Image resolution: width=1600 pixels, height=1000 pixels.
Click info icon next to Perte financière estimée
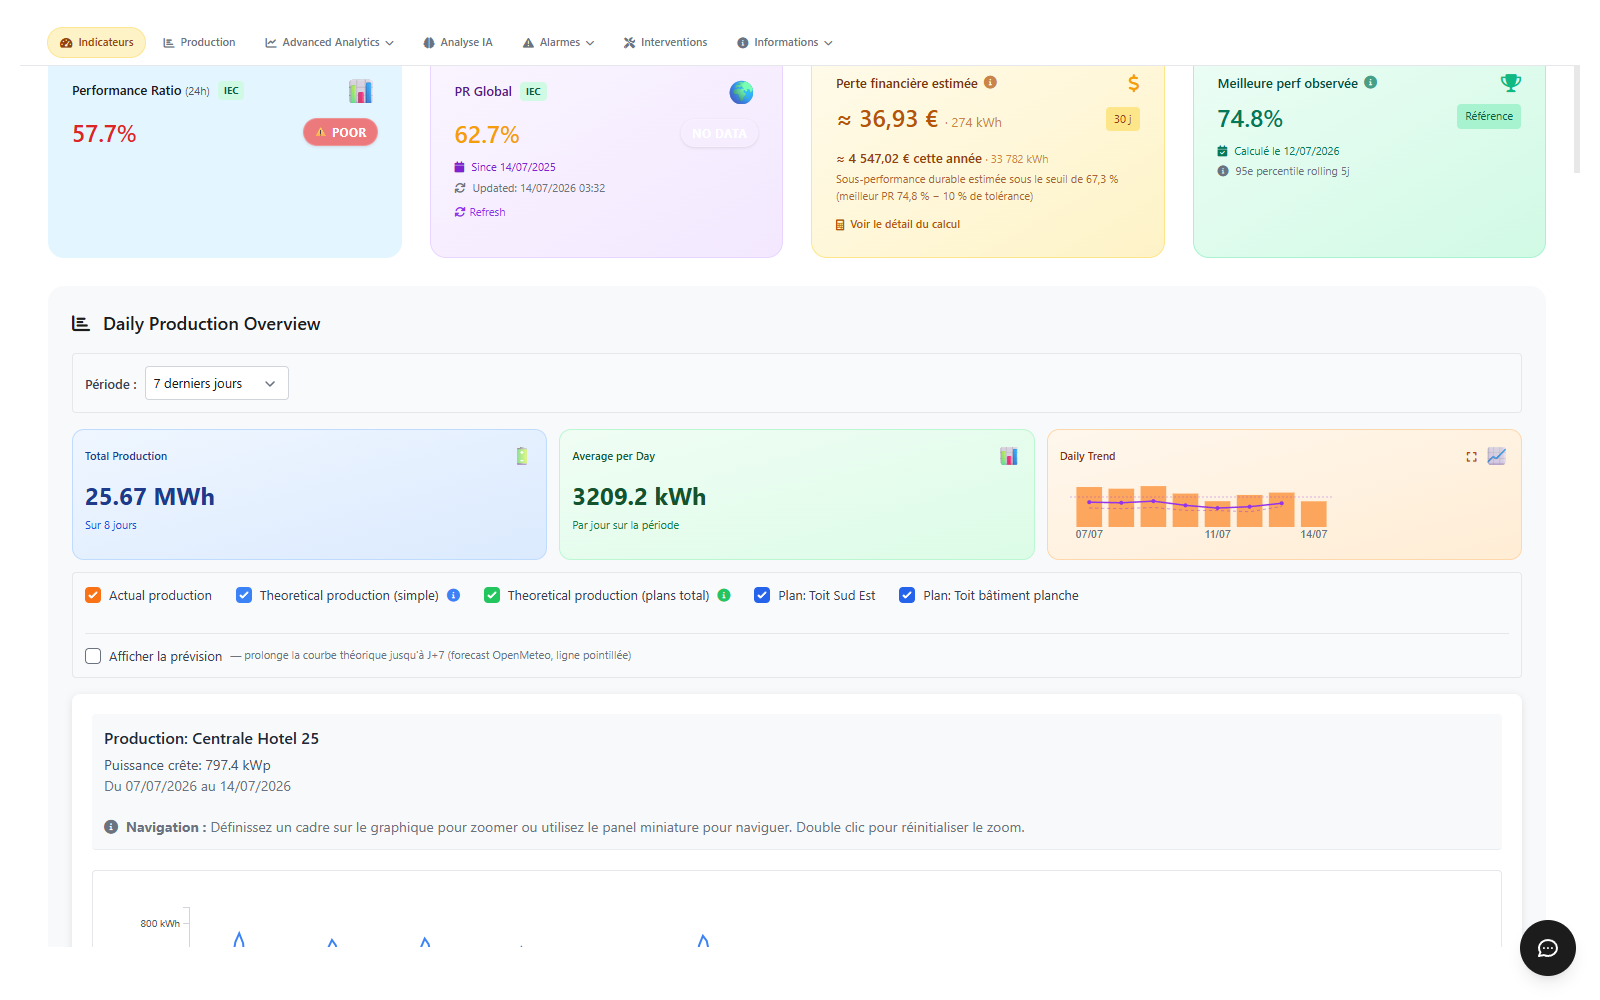(x=990, y=83)
